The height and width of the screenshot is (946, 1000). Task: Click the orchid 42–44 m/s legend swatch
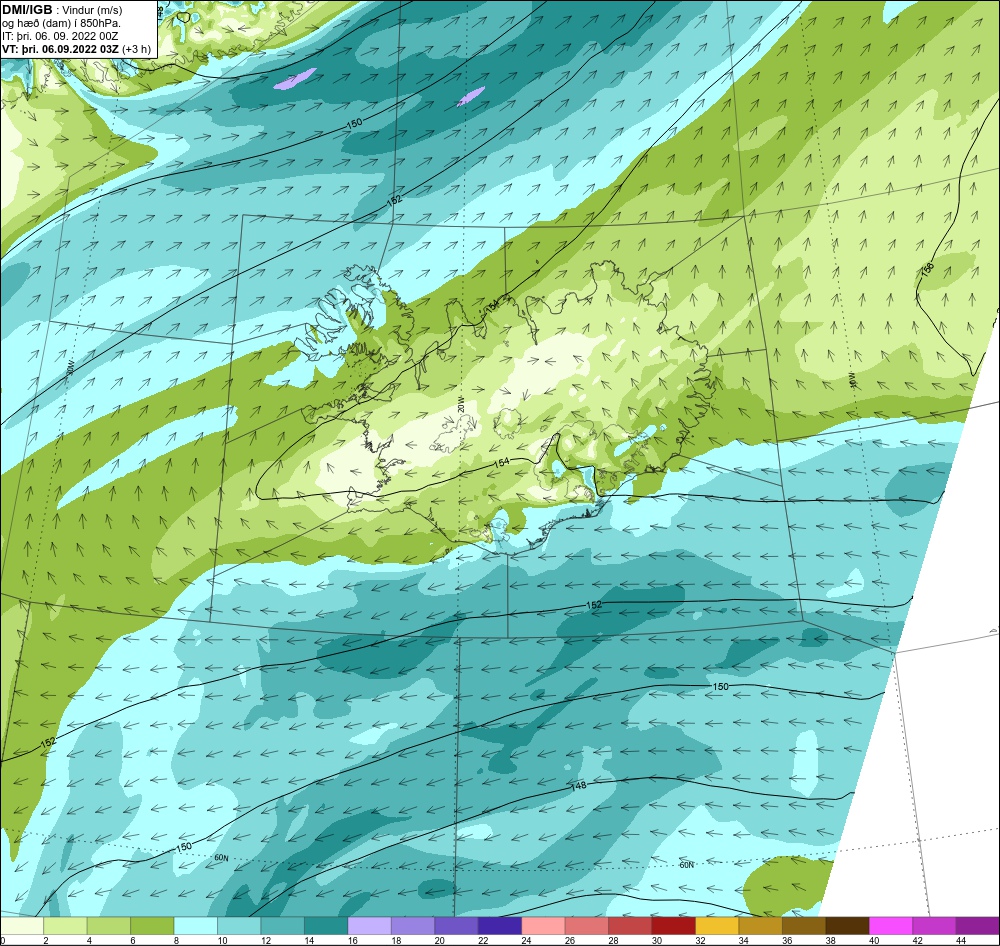[x=934, y=926]
